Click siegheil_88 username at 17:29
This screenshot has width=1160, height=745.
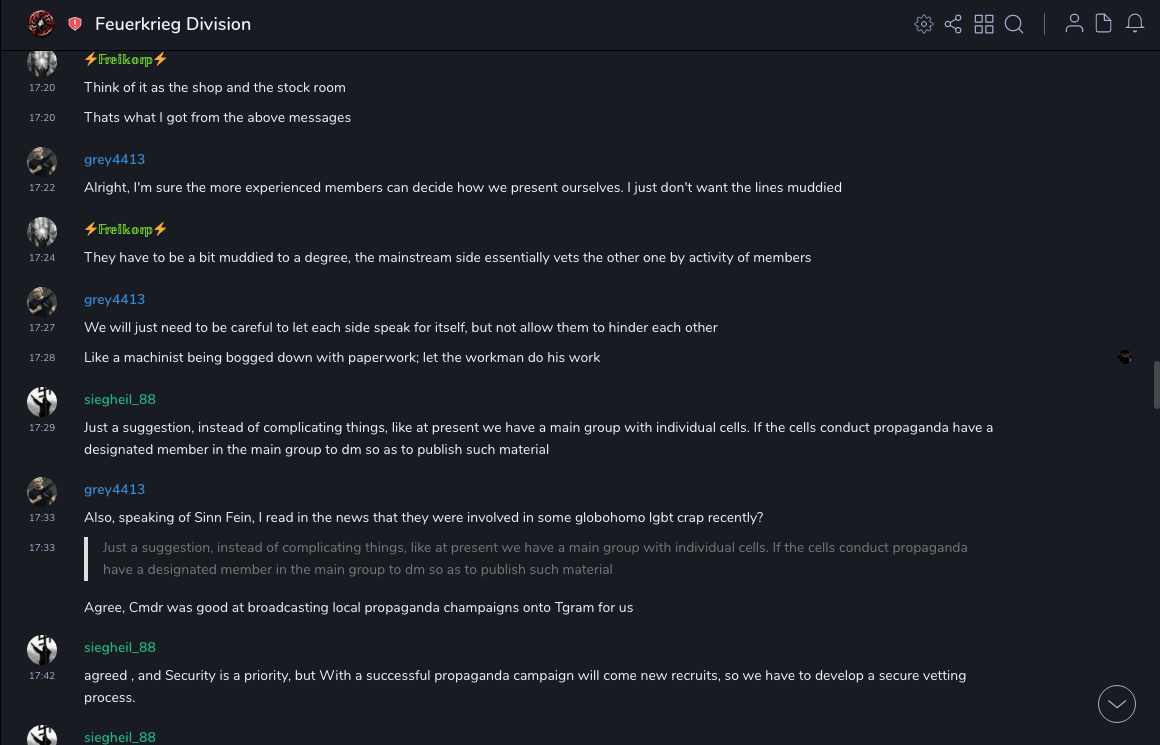point(120,399)
